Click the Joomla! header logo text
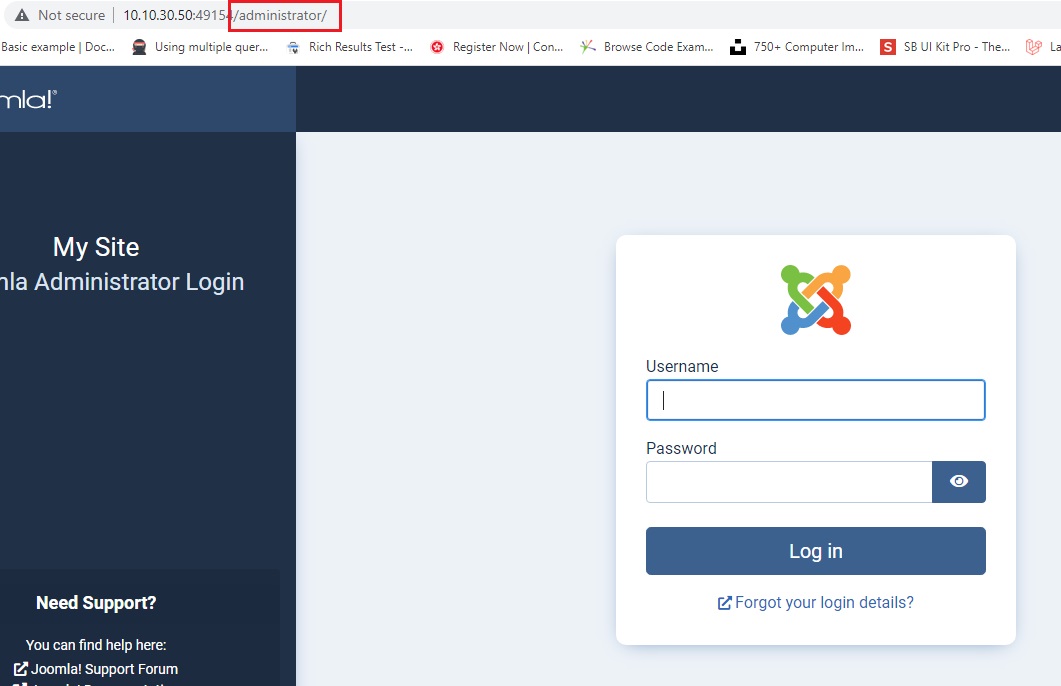Viewport: 1061px width, 686px height. (x=28, y=99)
